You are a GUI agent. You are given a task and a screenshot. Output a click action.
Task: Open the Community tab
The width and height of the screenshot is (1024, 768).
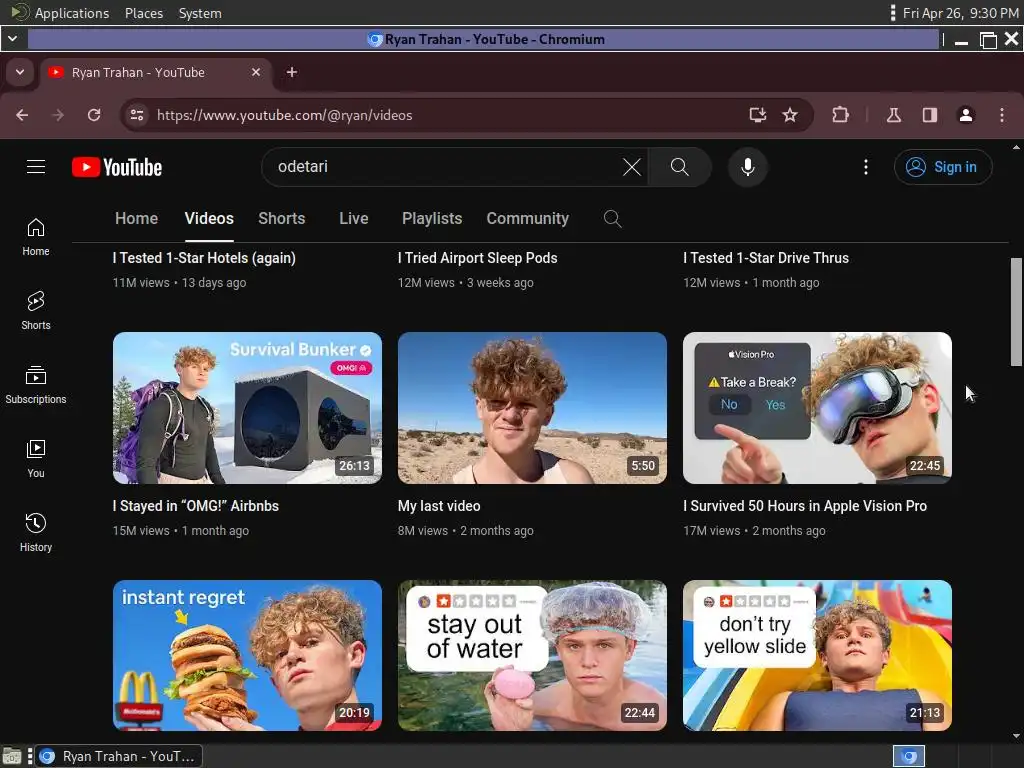click(528, 219)
